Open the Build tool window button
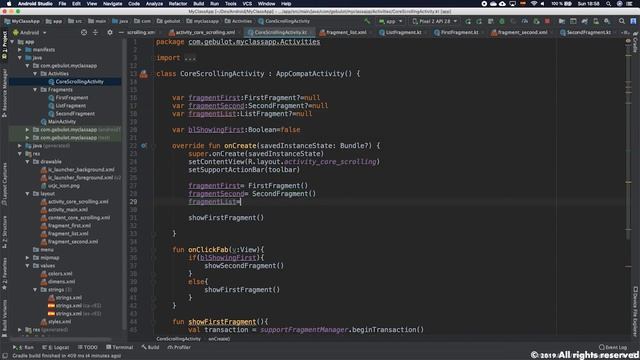Viewport: 640px width, 360px height. (150, 347)
